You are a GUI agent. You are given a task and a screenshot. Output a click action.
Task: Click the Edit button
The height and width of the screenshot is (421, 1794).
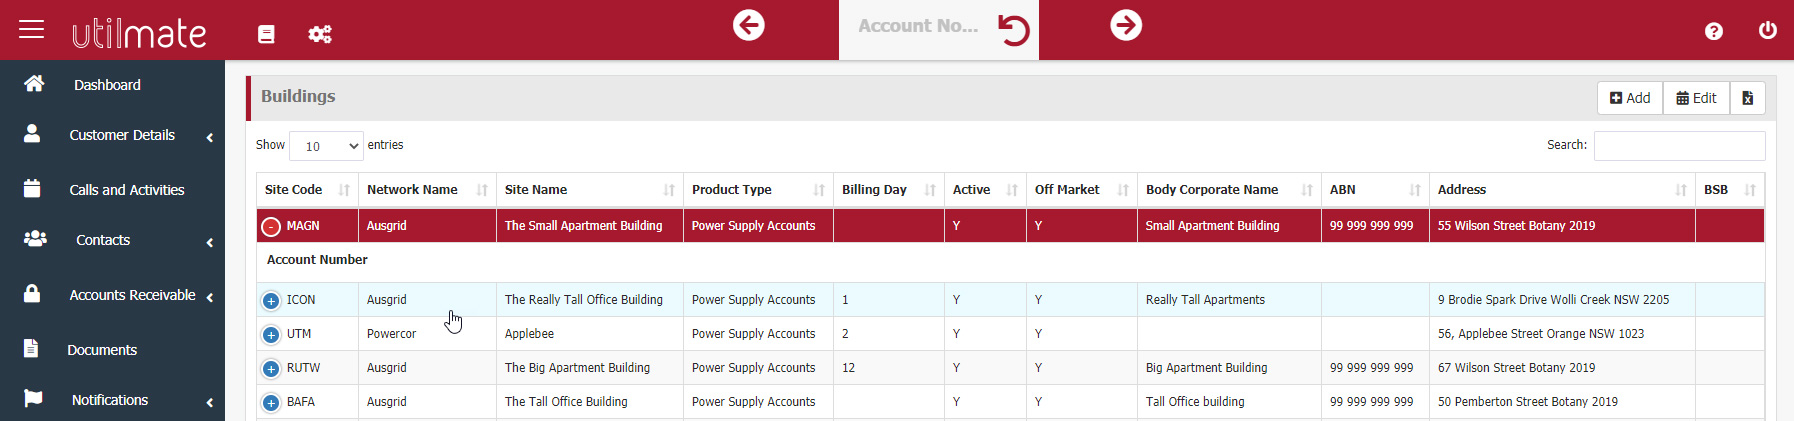pos(1696,98)
